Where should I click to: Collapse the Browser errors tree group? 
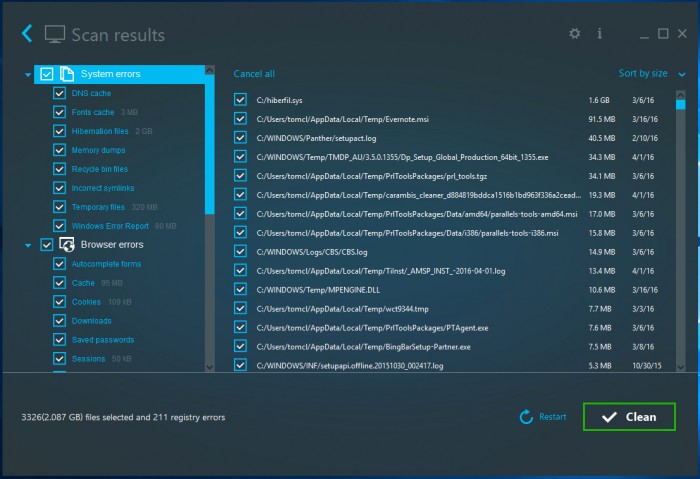coord(28,245)
